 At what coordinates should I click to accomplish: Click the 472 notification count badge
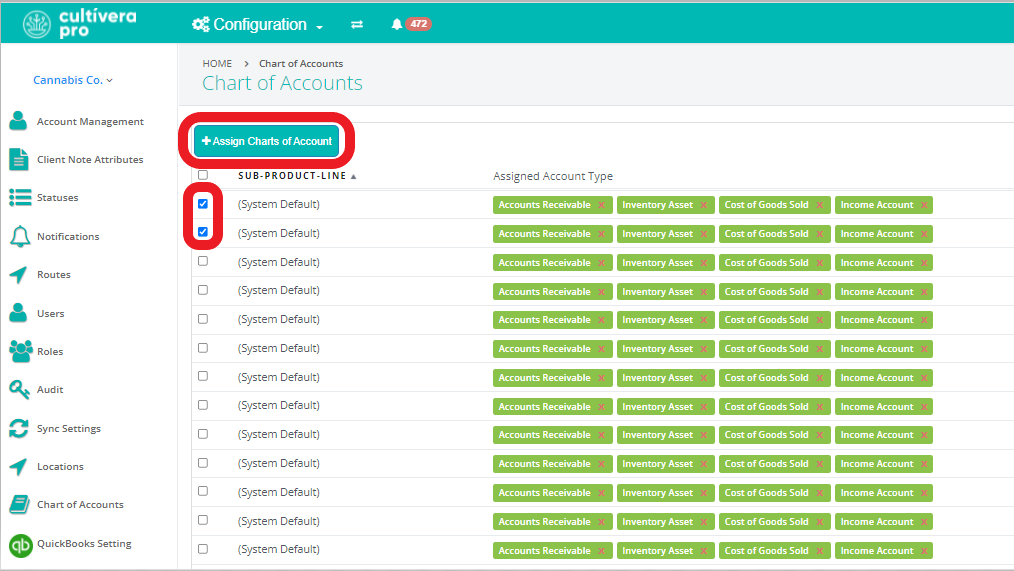[x=418, y=24]
